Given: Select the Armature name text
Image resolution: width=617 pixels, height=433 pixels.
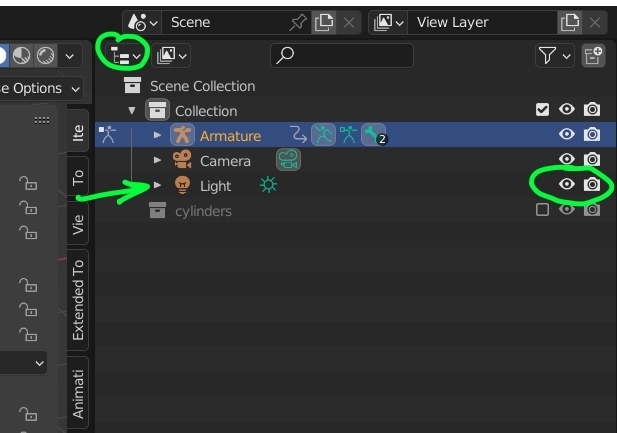Looking at the screenshot, I should tap(230, 136).
